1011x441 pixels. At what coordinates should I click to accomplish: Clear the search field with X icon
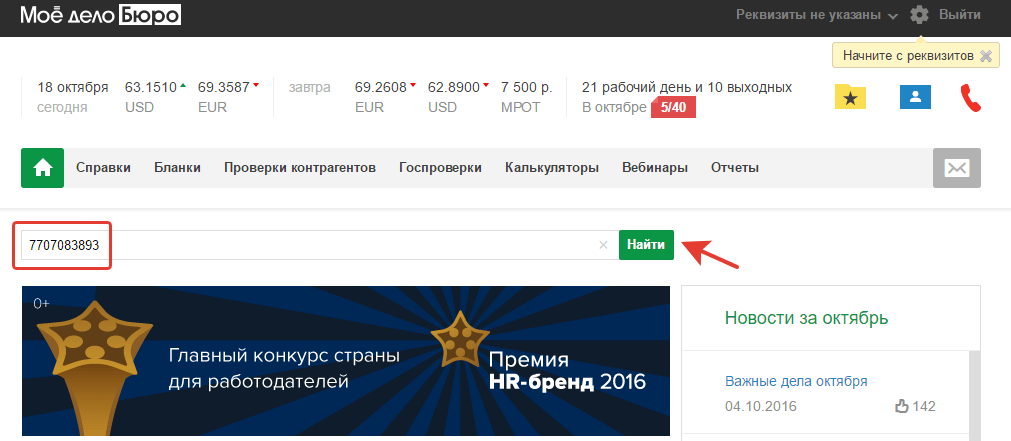pos(604,245)
